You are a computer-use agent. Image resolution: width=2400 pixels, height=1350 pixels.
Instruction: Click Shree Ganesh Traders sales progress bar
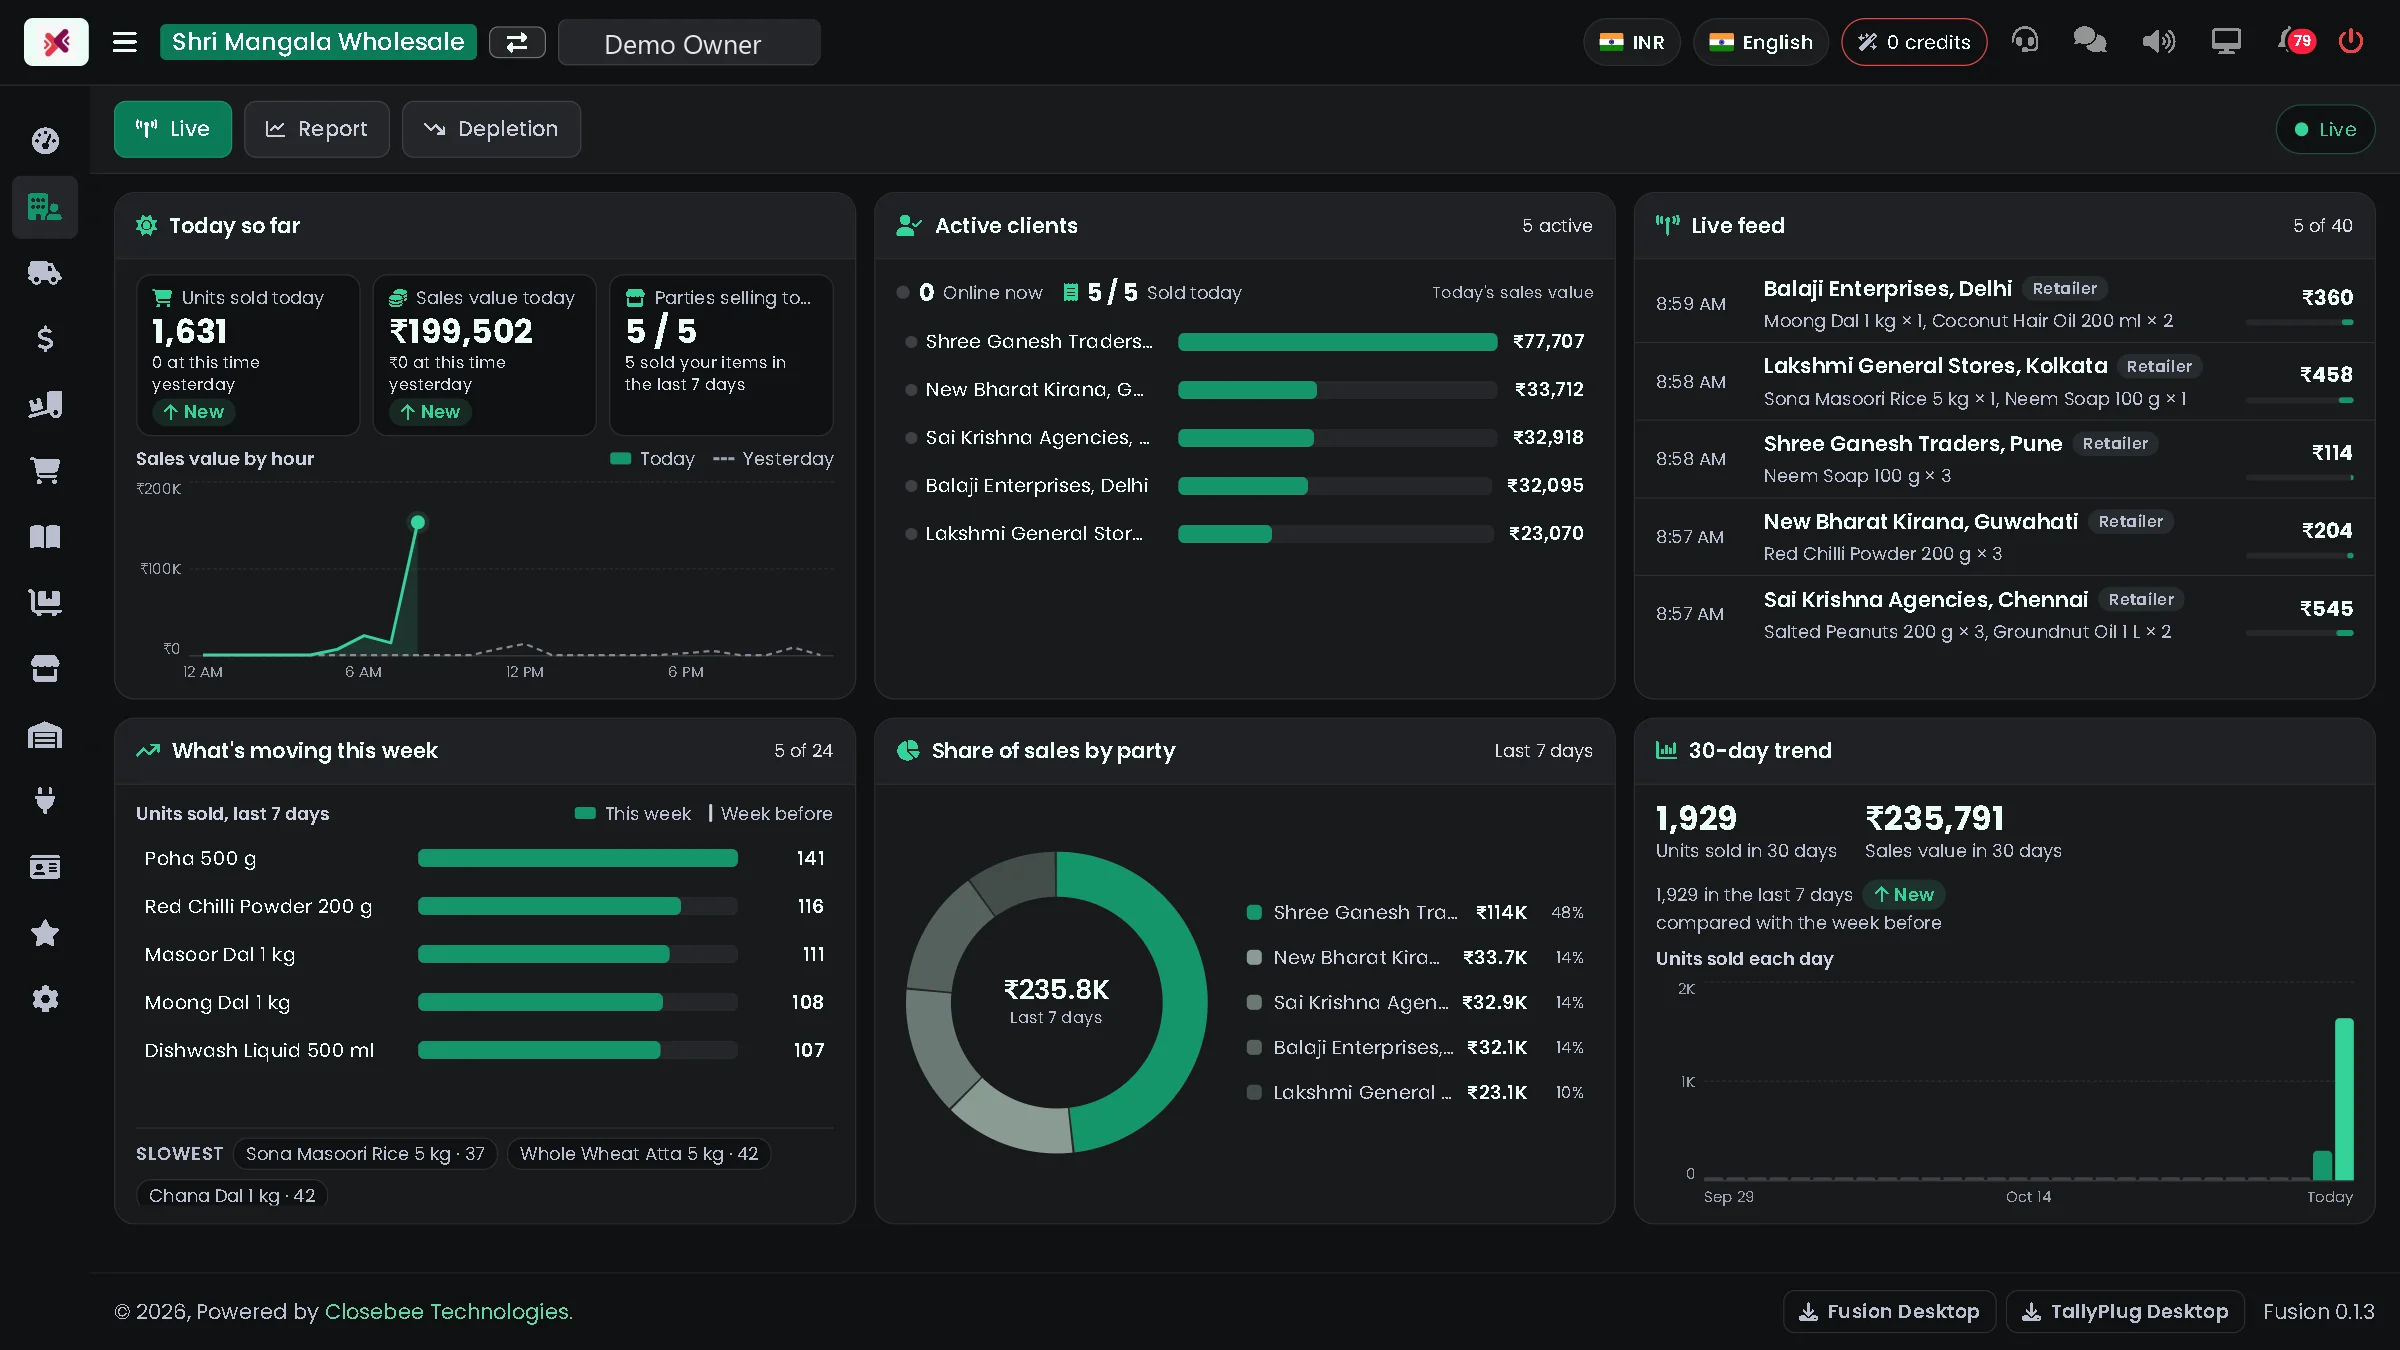(x=1337, y=342)
